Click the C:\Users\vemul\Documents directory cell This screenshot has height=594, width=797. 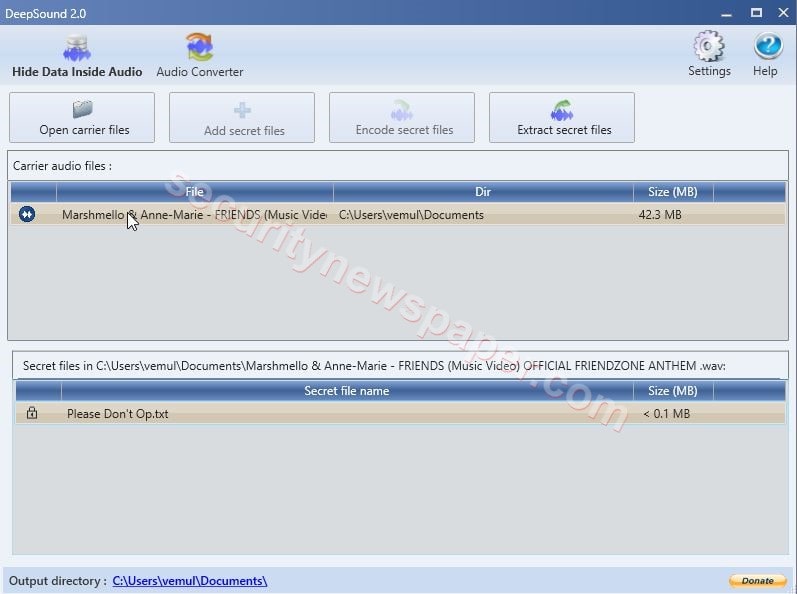coord(411,215)
